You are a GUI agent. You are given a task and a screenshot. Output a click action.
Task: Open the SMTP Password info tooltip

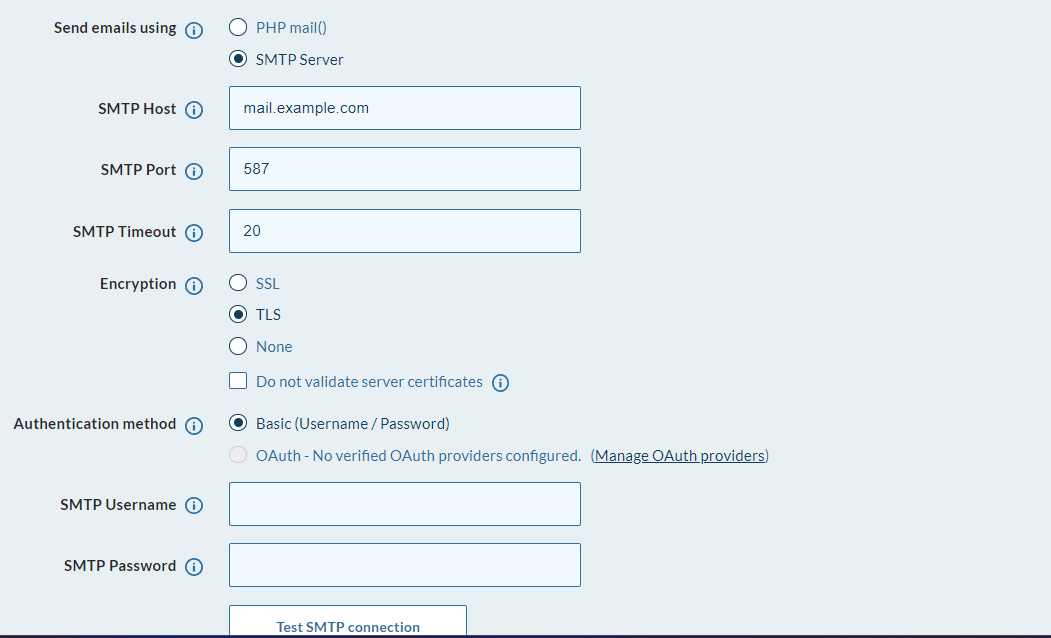(196, 566)
